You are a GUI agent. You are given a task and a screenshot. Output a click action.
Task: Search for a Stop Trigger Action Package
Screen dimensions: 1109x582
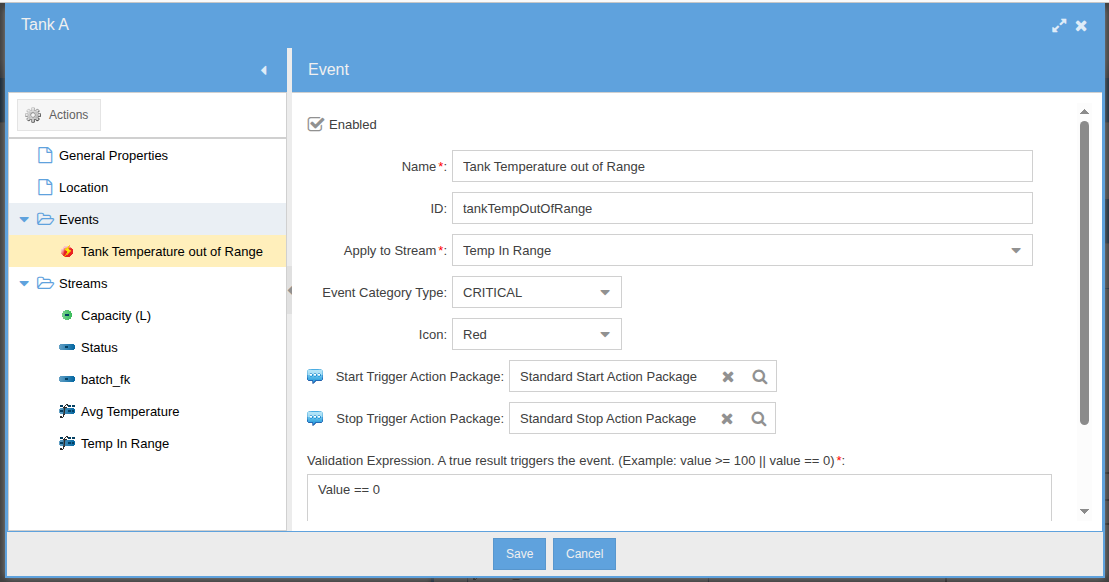coord(759,419)
